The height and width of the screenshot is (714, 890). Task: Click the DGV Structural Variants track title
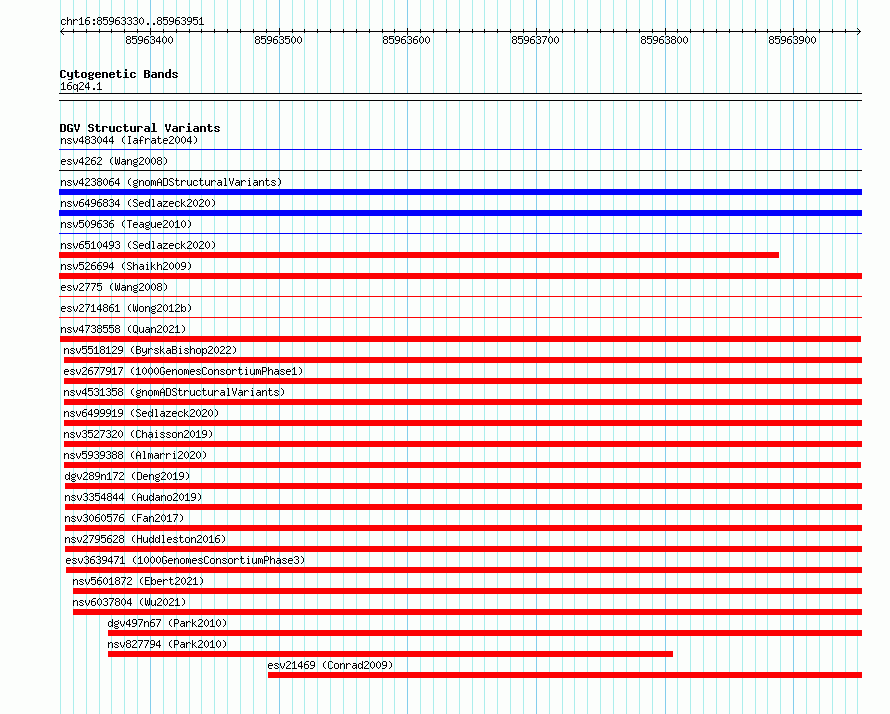pyautogui.click(x=140, y=128)
